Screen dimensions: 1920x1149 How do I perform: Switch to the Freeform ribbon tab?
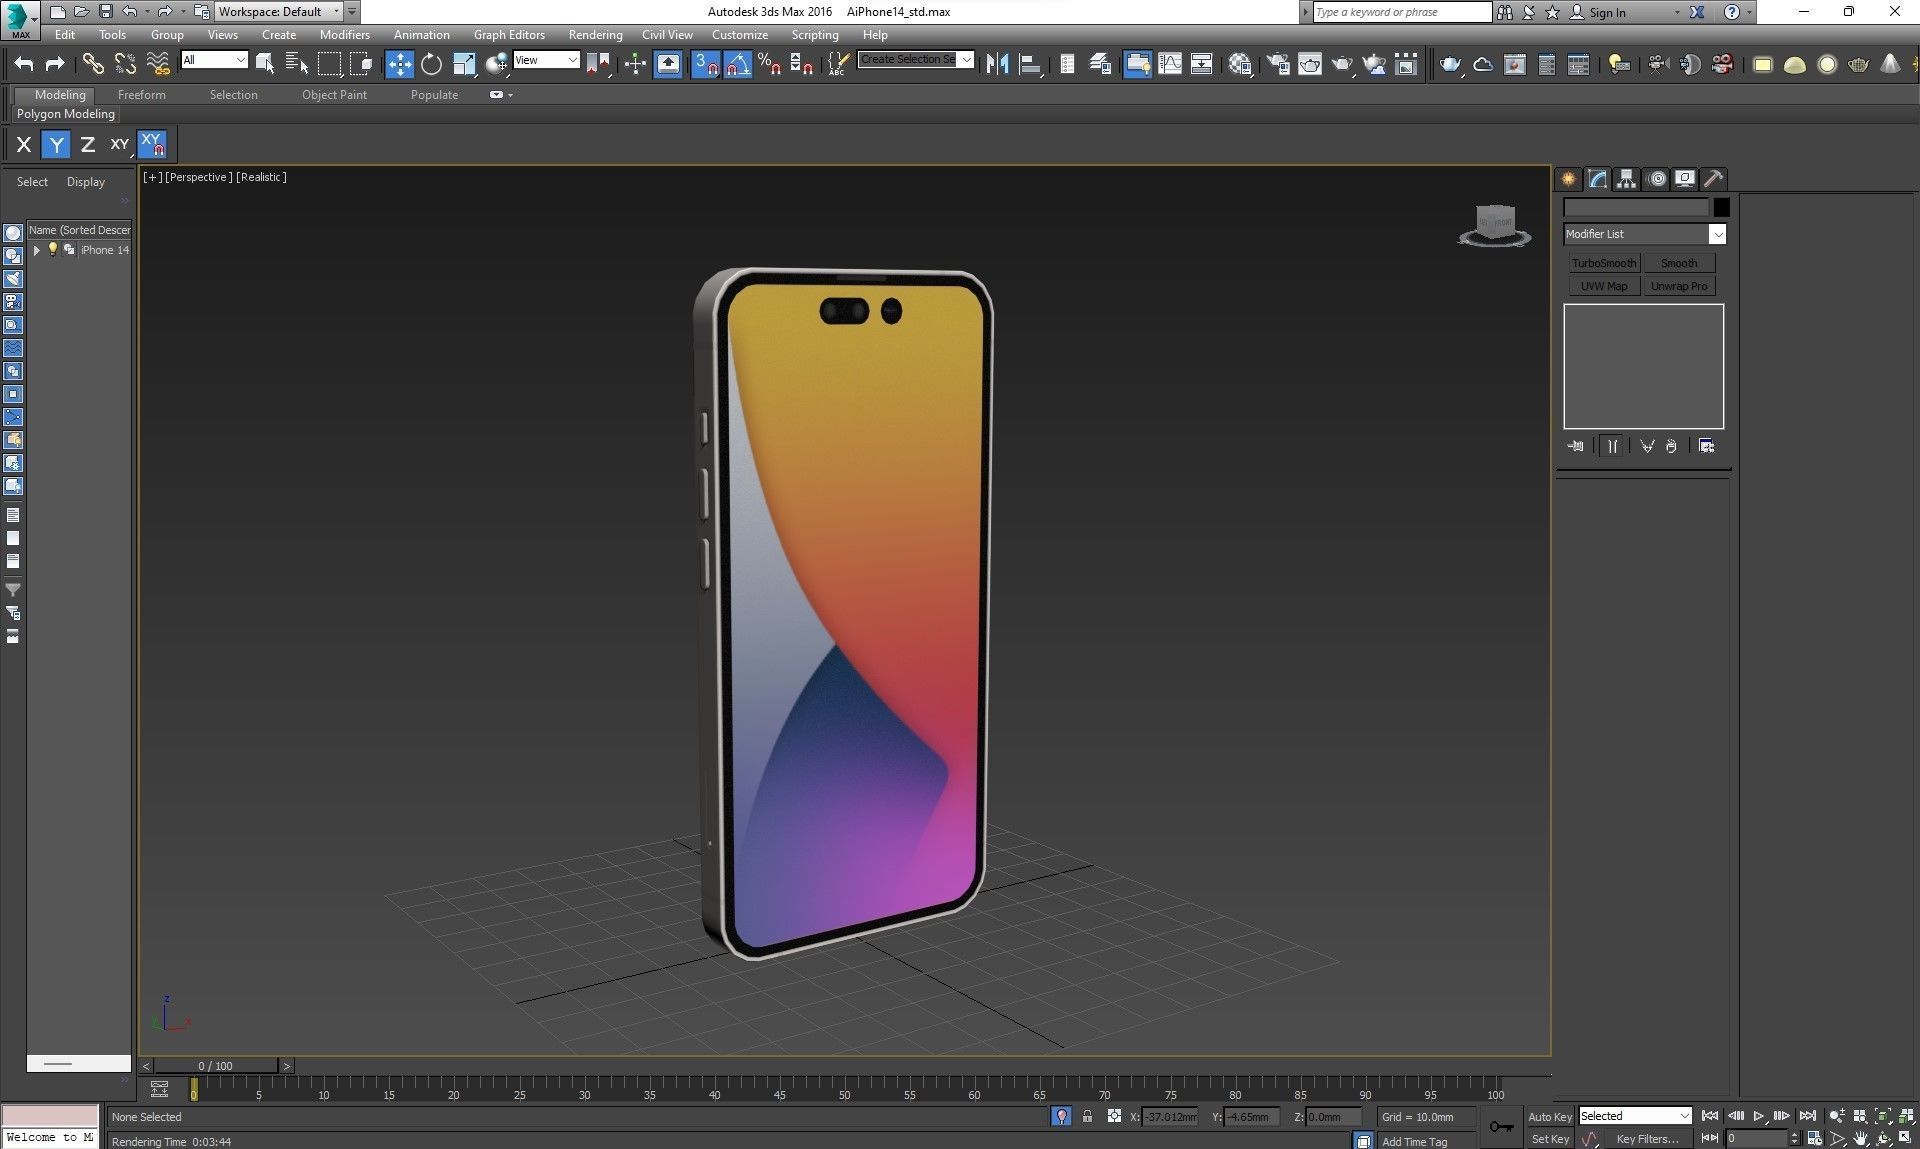[141, 95]
